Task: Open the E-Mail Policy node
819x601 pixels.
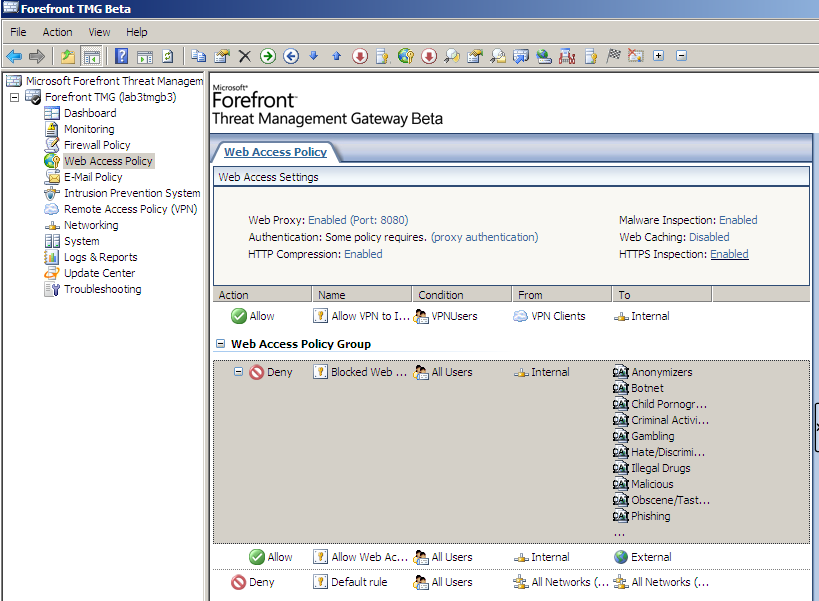Action: click(x=93, y=177)
